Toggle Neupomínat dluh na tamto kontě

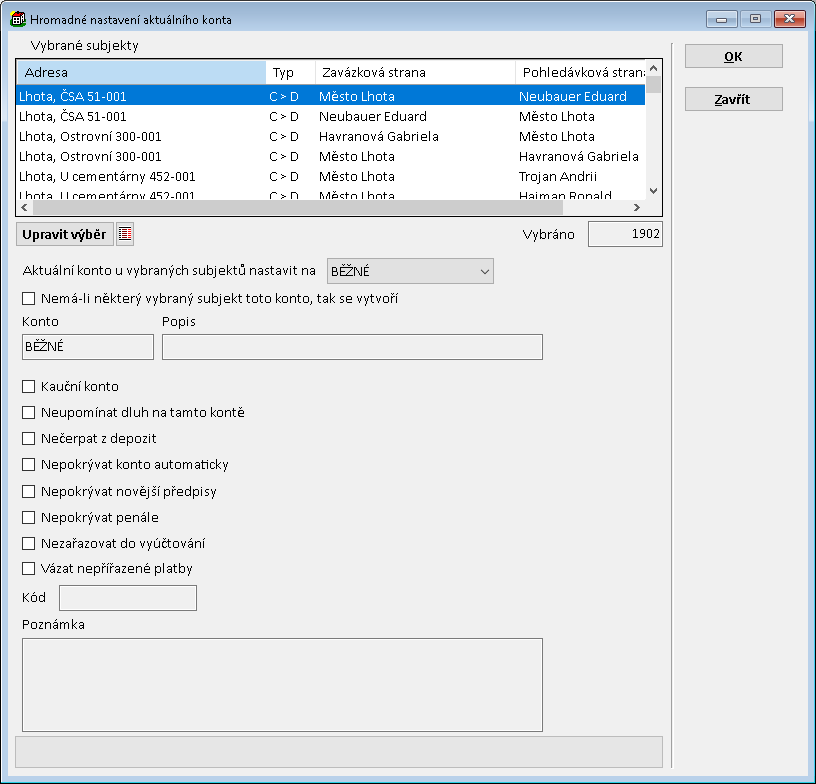(x=28, y=413)
